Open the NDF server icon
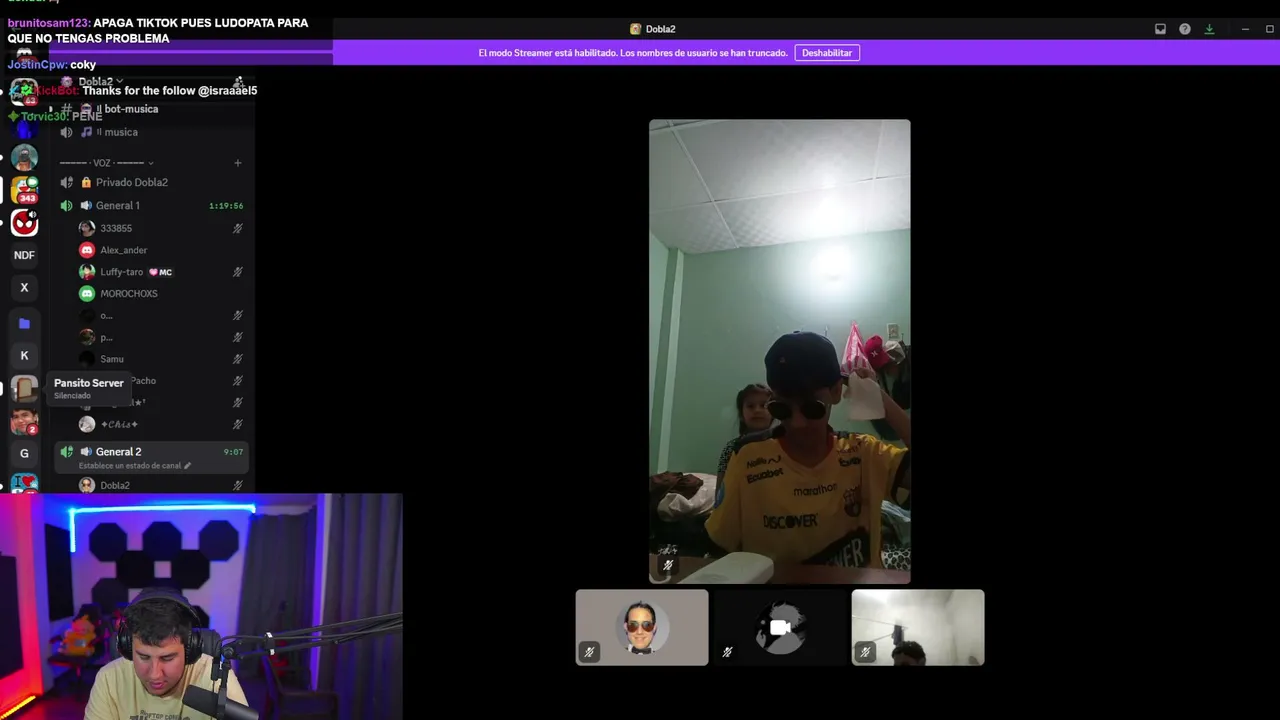Viewport: 1280px width, 720px height. 24,255
